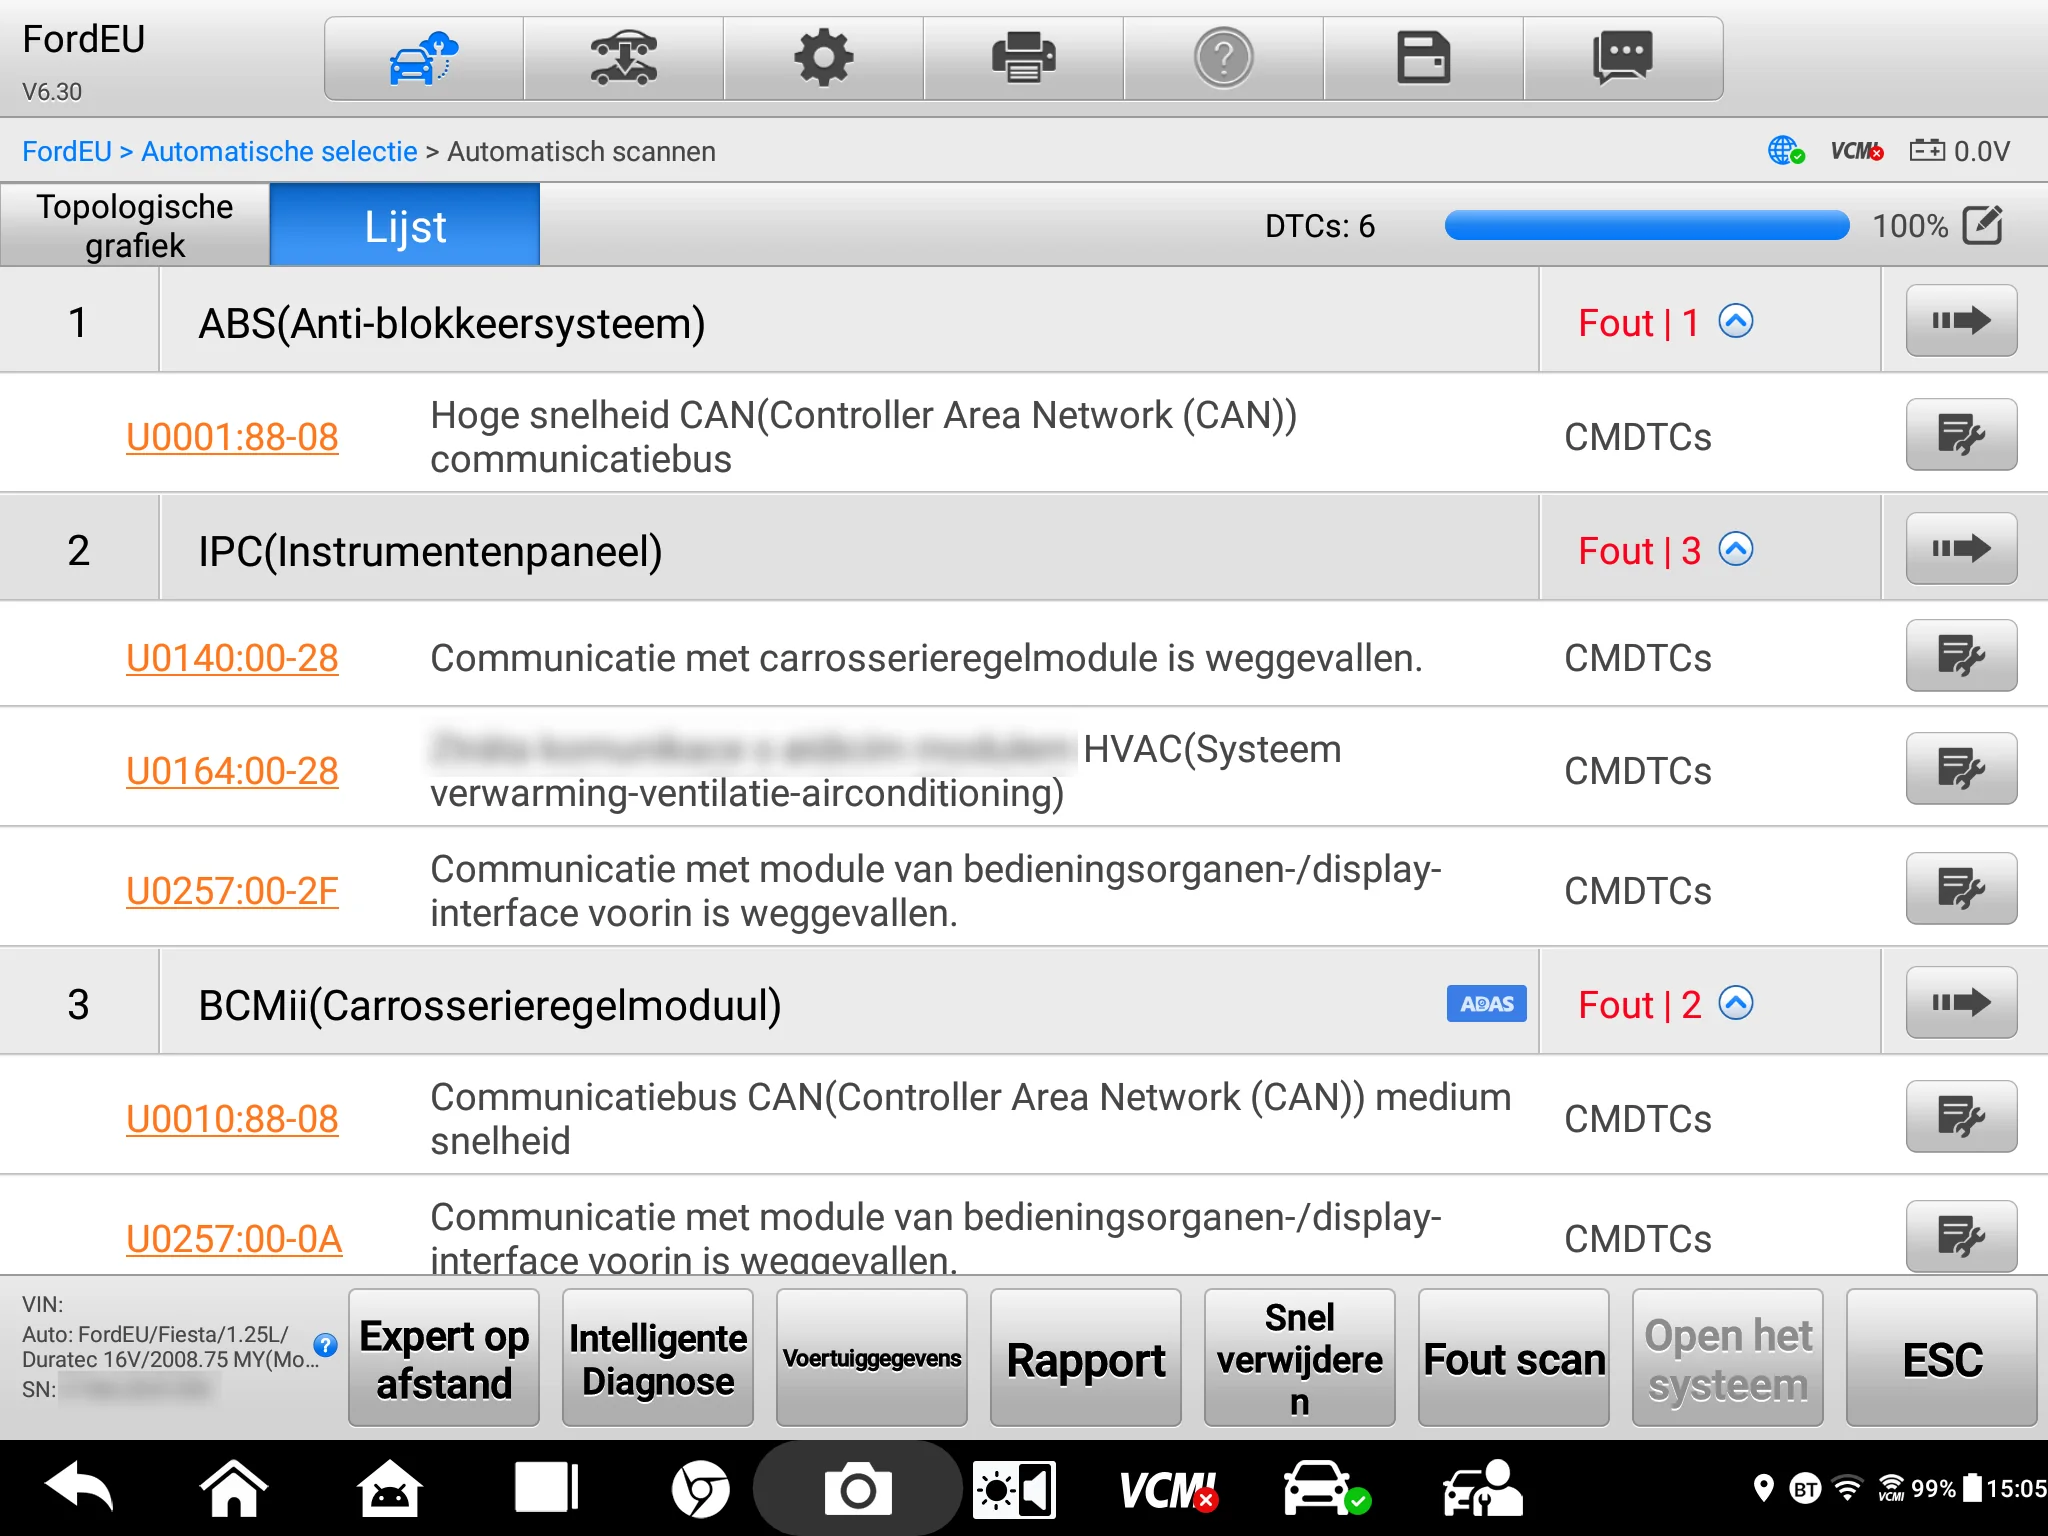2048x1536 pixels.
Task: Enter BCMii module with arrow button
Action: point(1961,1003)
